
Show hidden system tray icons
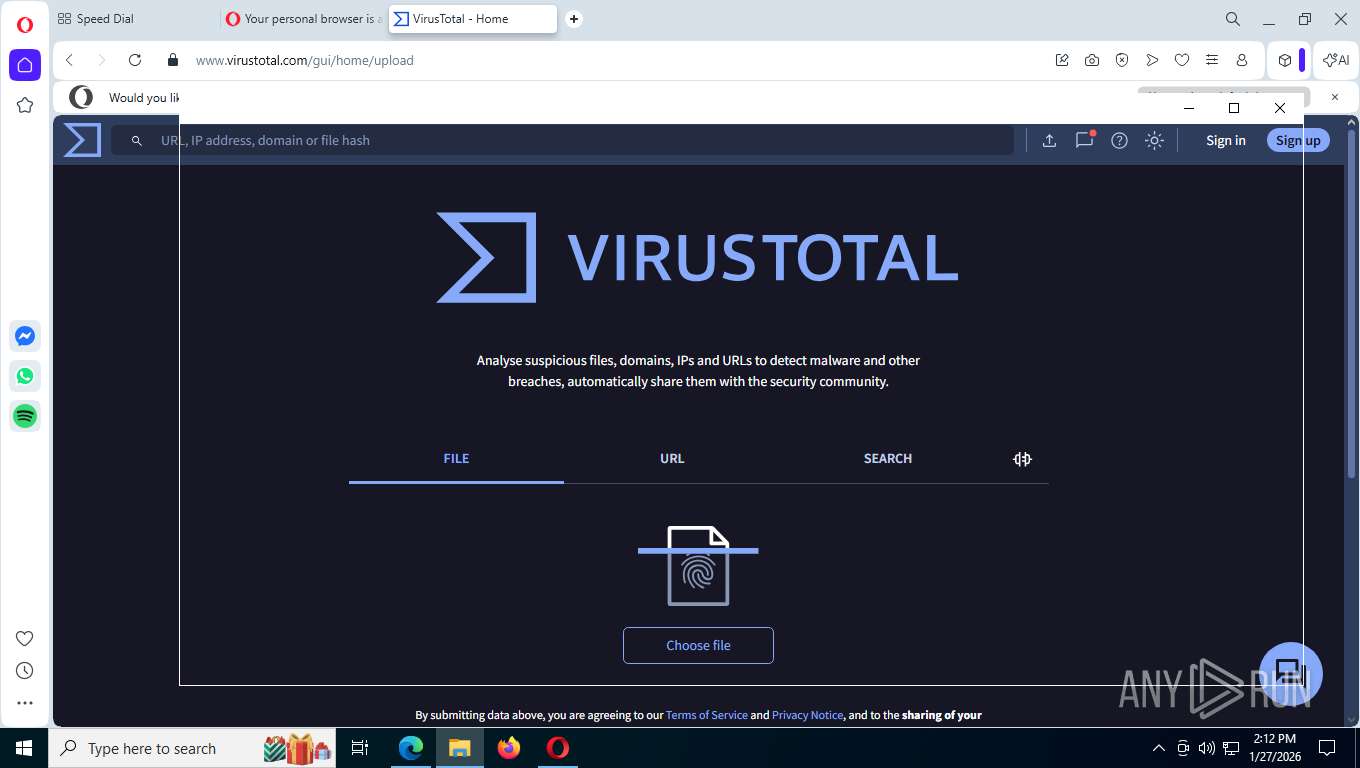1159,748
